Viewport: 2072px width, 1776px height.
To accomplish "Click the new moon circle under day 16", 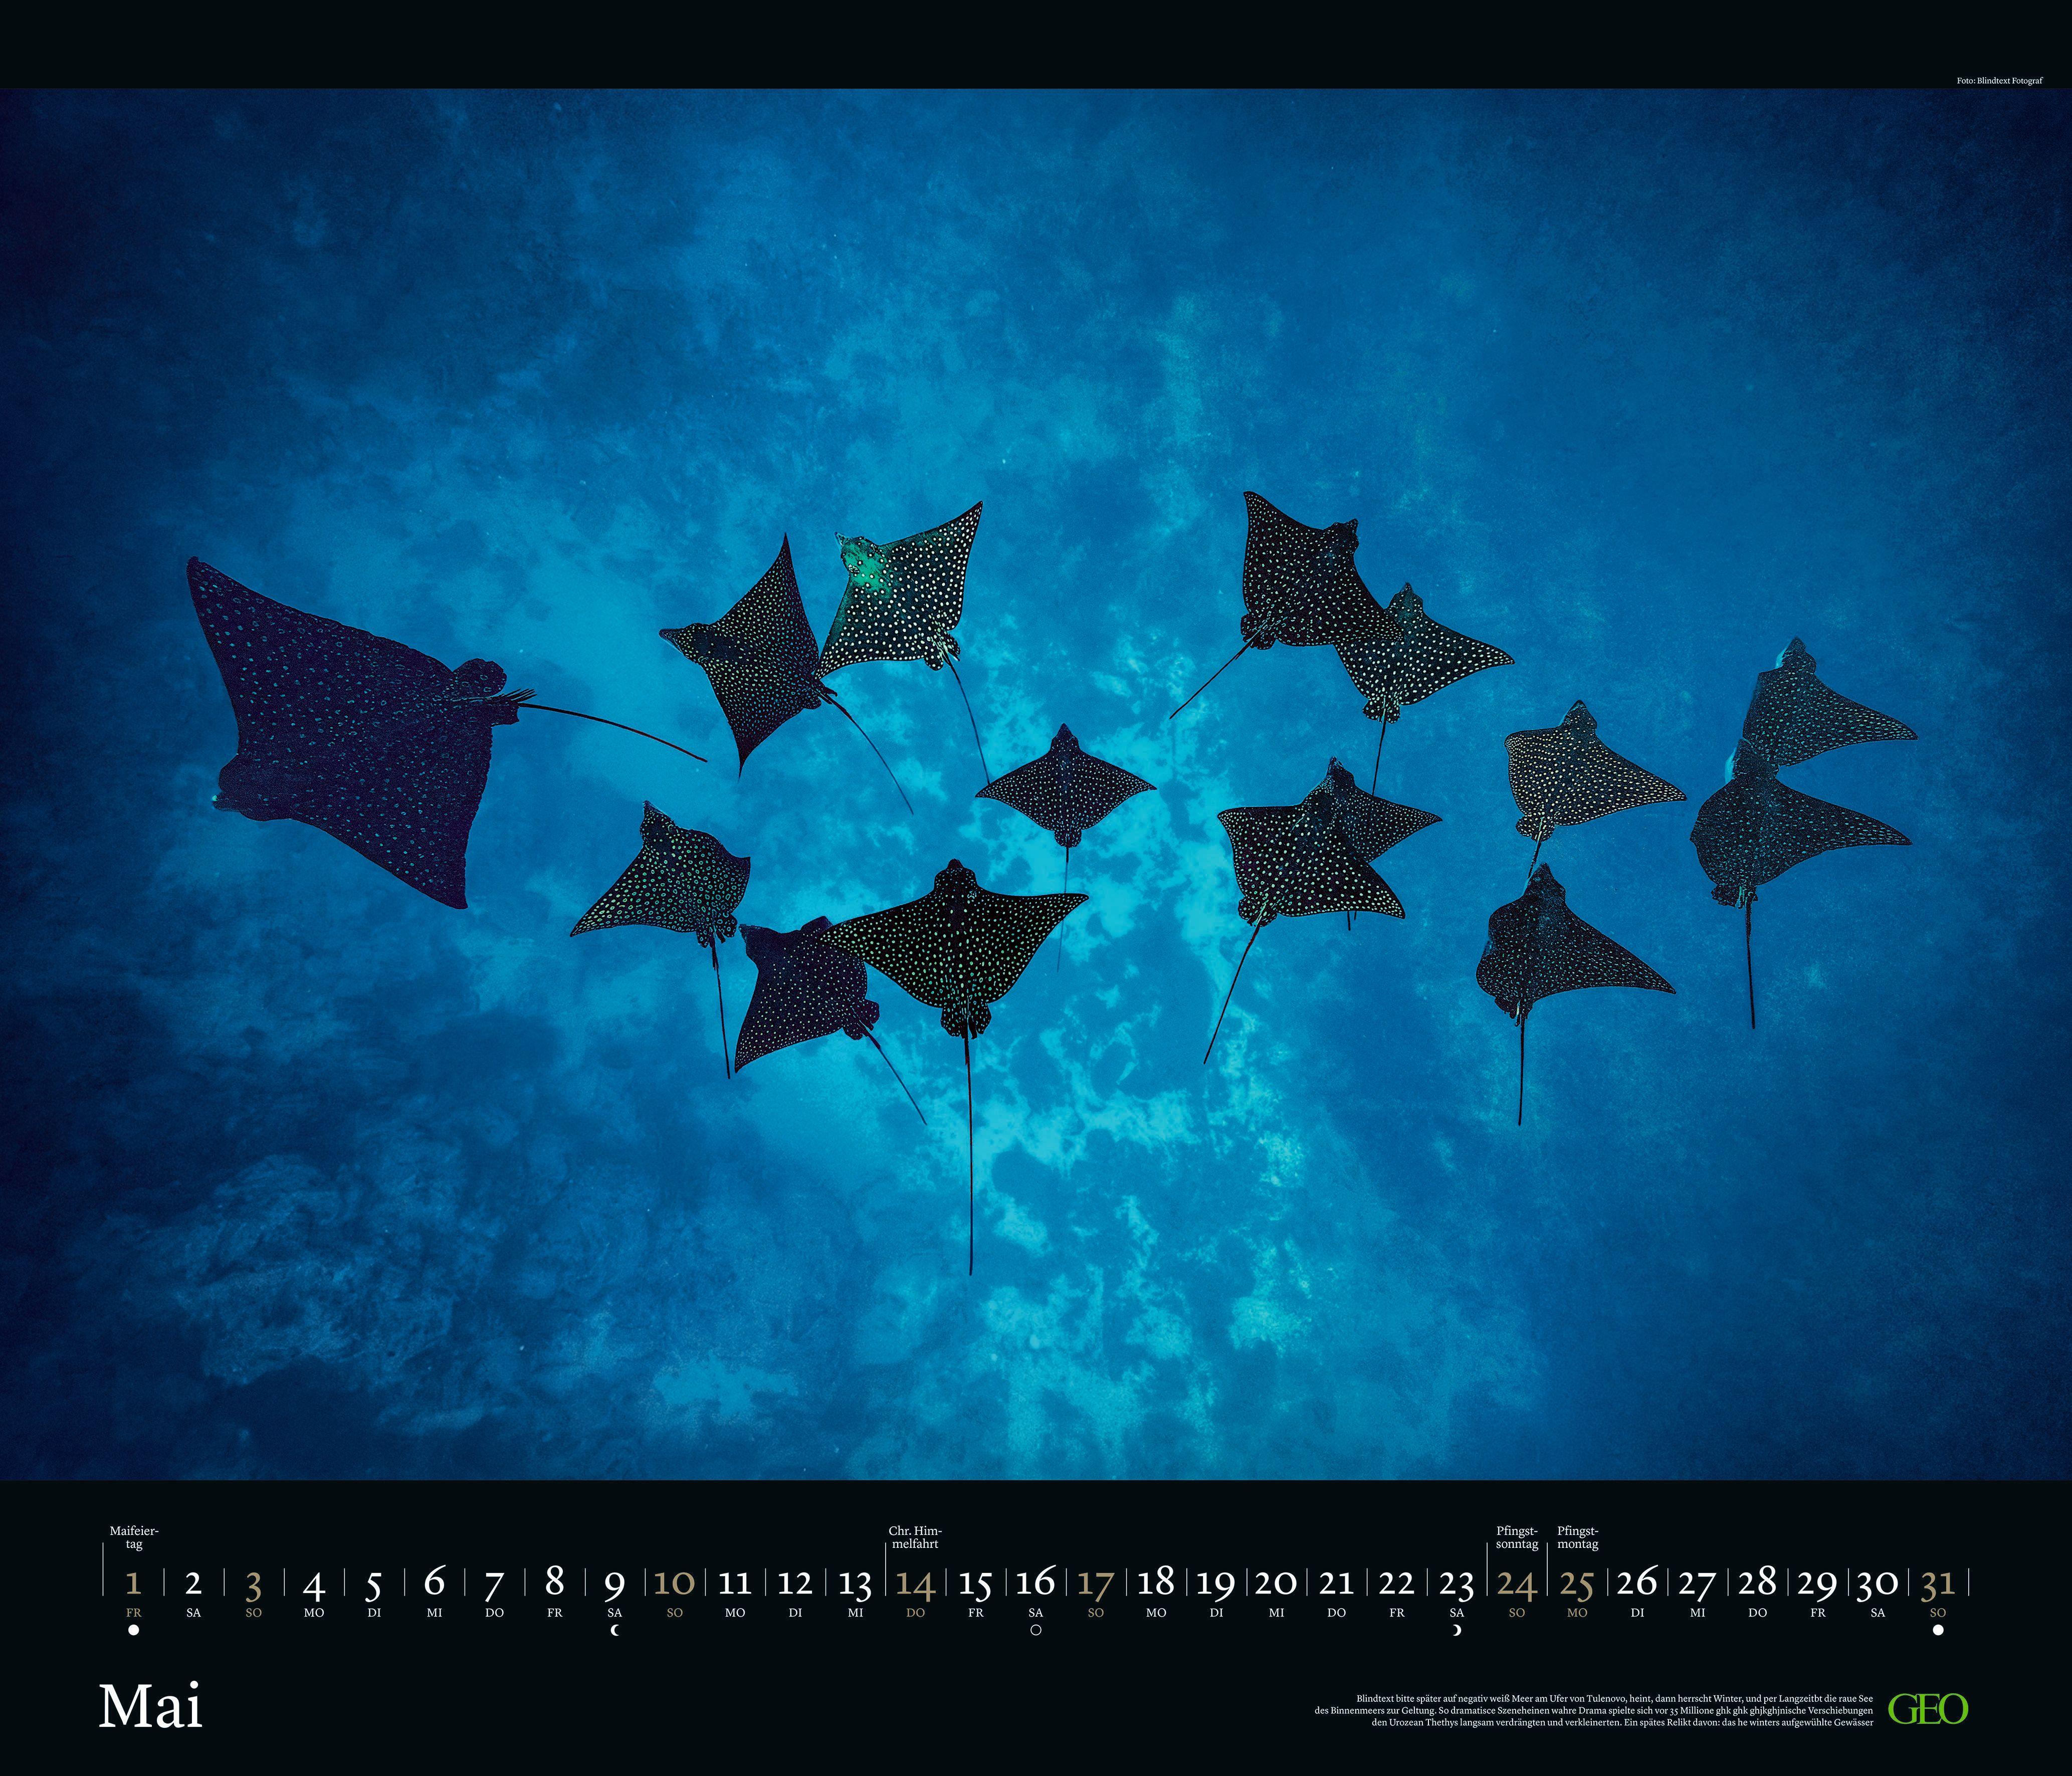I will click(x=1036, y=1630).
